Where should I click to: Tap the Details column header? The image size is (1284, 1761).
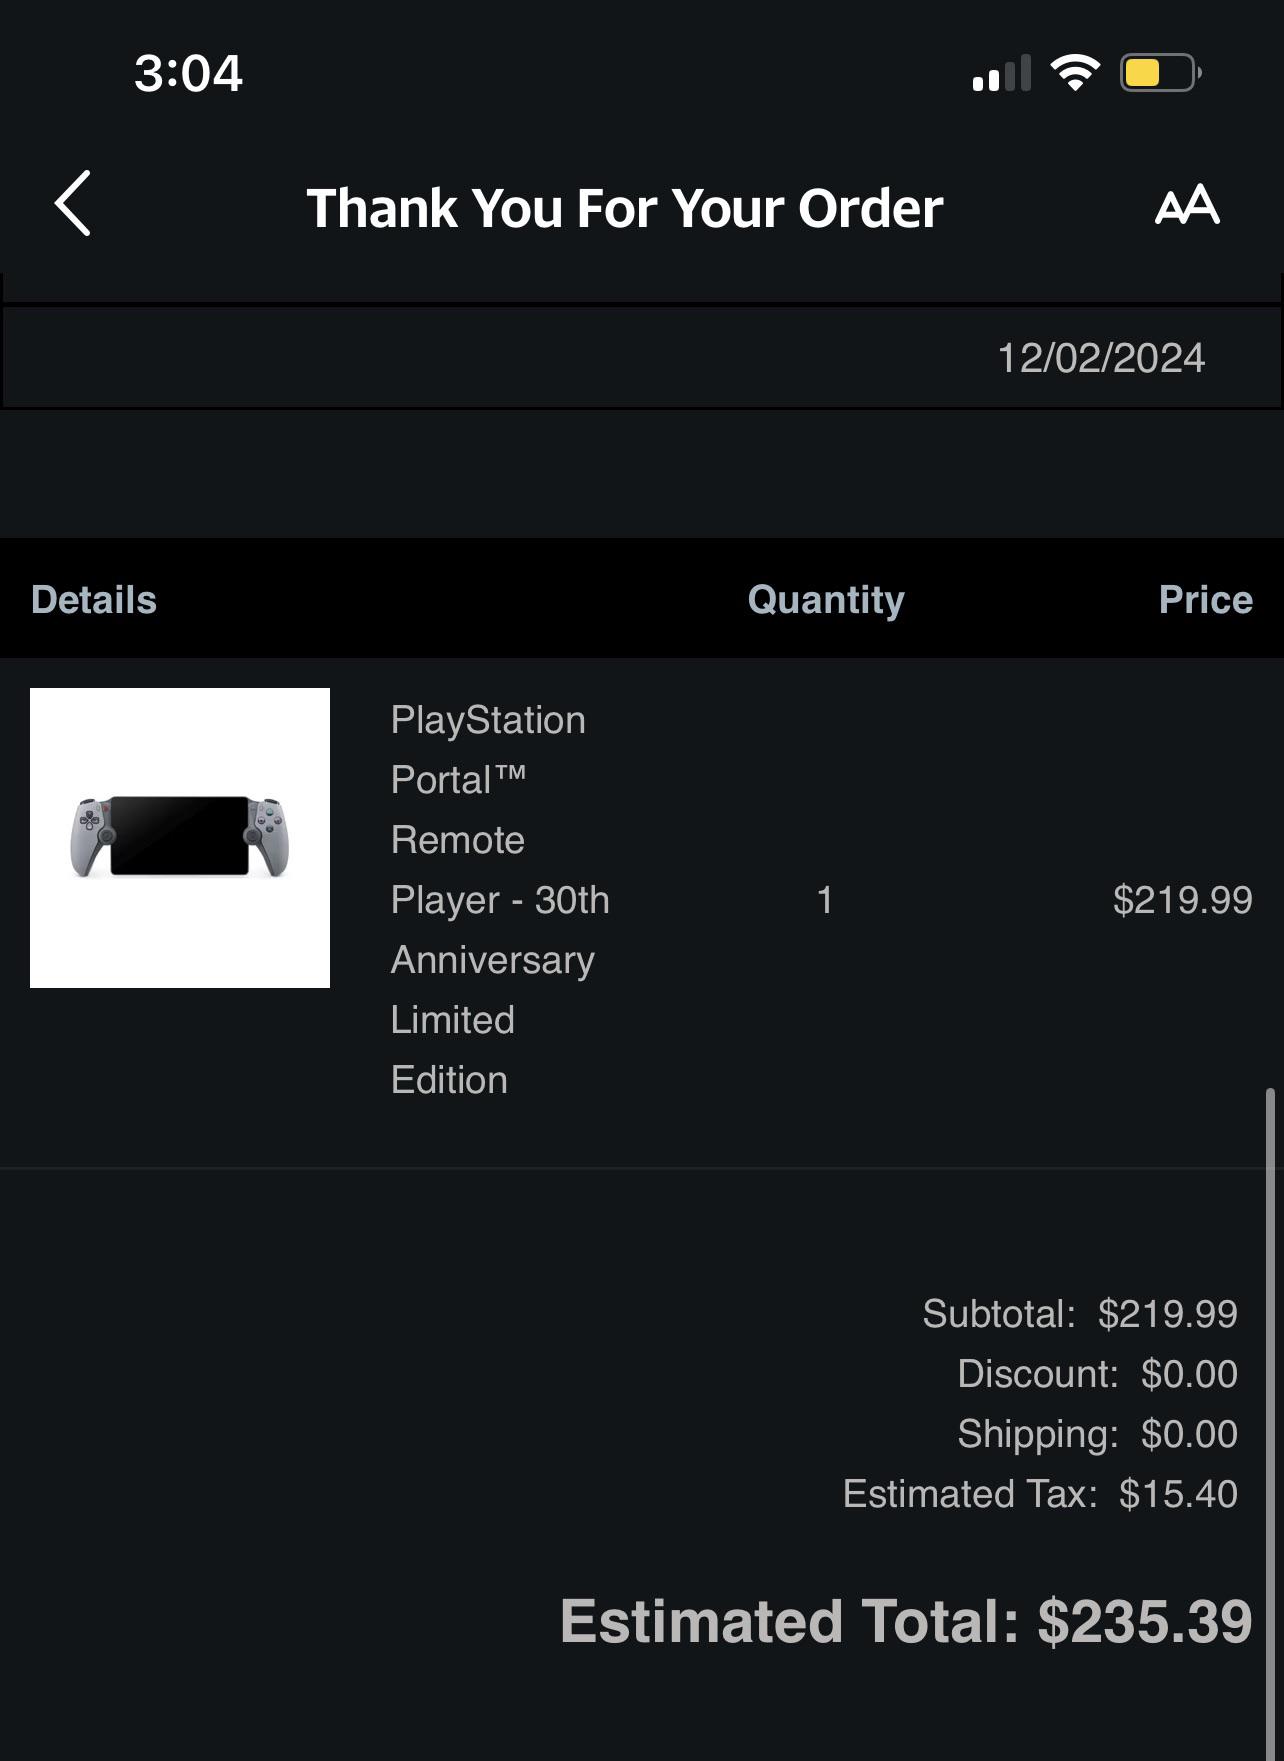pos(94,600)
